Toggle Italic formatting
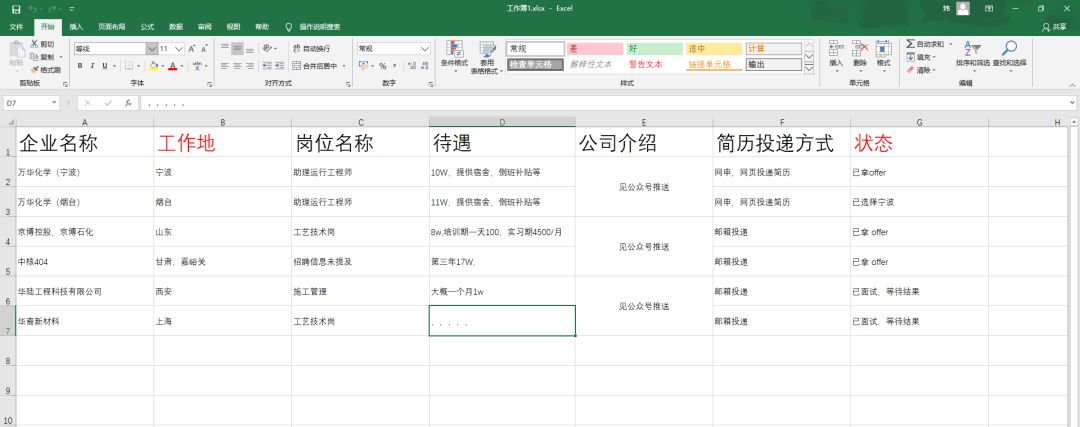Image resolution: width=1080 pixels, height=427 pixels. (92, 66)
